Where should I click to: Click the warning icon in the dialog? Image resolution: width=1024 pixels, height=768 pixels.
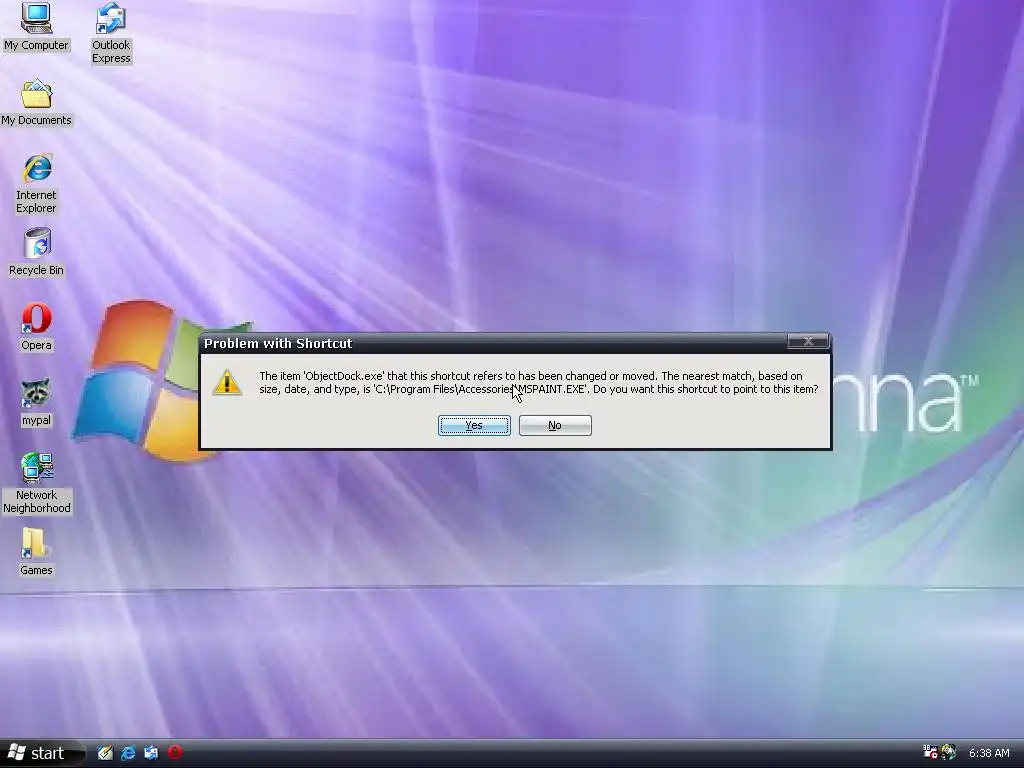click(x=227, y=382)
